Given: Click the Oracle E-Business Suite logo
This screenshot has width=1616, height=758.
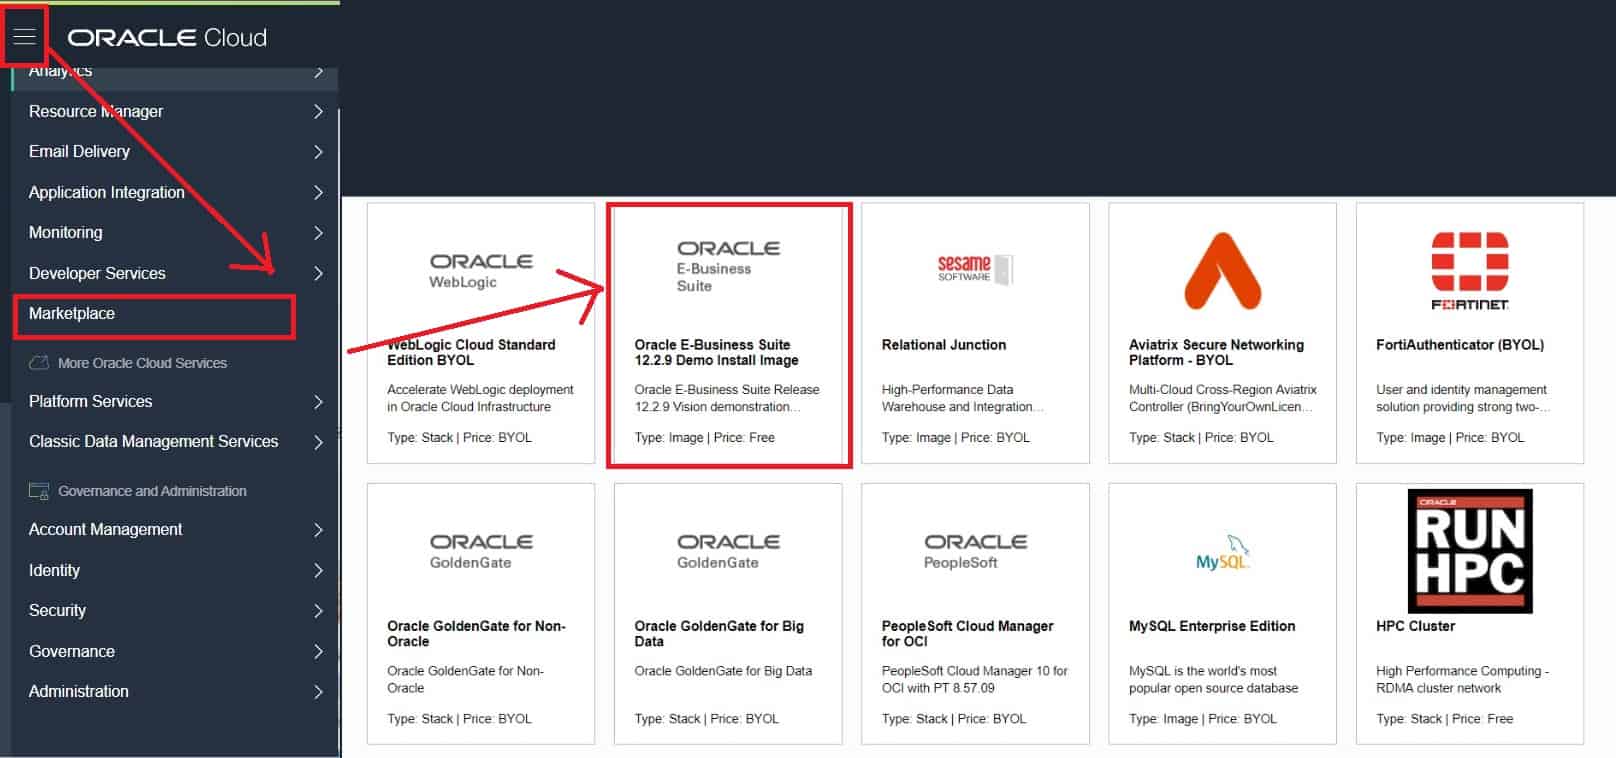Looking at the screenshot, I should pyautogui.click(x=728, y=266).
